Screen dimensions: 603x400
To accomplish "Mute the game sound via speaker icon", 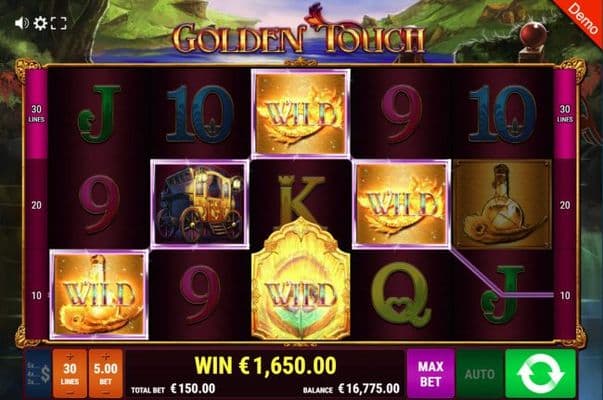I will pyautogui.click(x=22, y=23).
